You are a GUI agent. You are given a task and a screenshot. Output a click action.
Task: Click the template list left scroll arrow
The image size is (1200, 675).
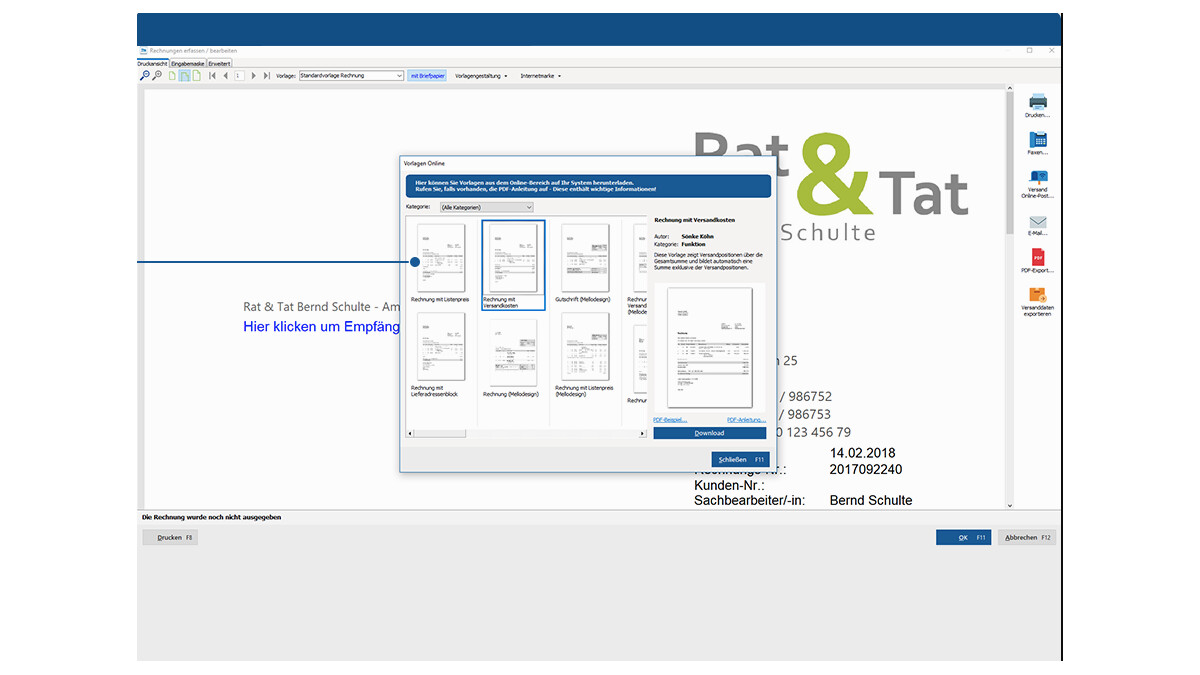pyautogui.click(x=409, y=433)
